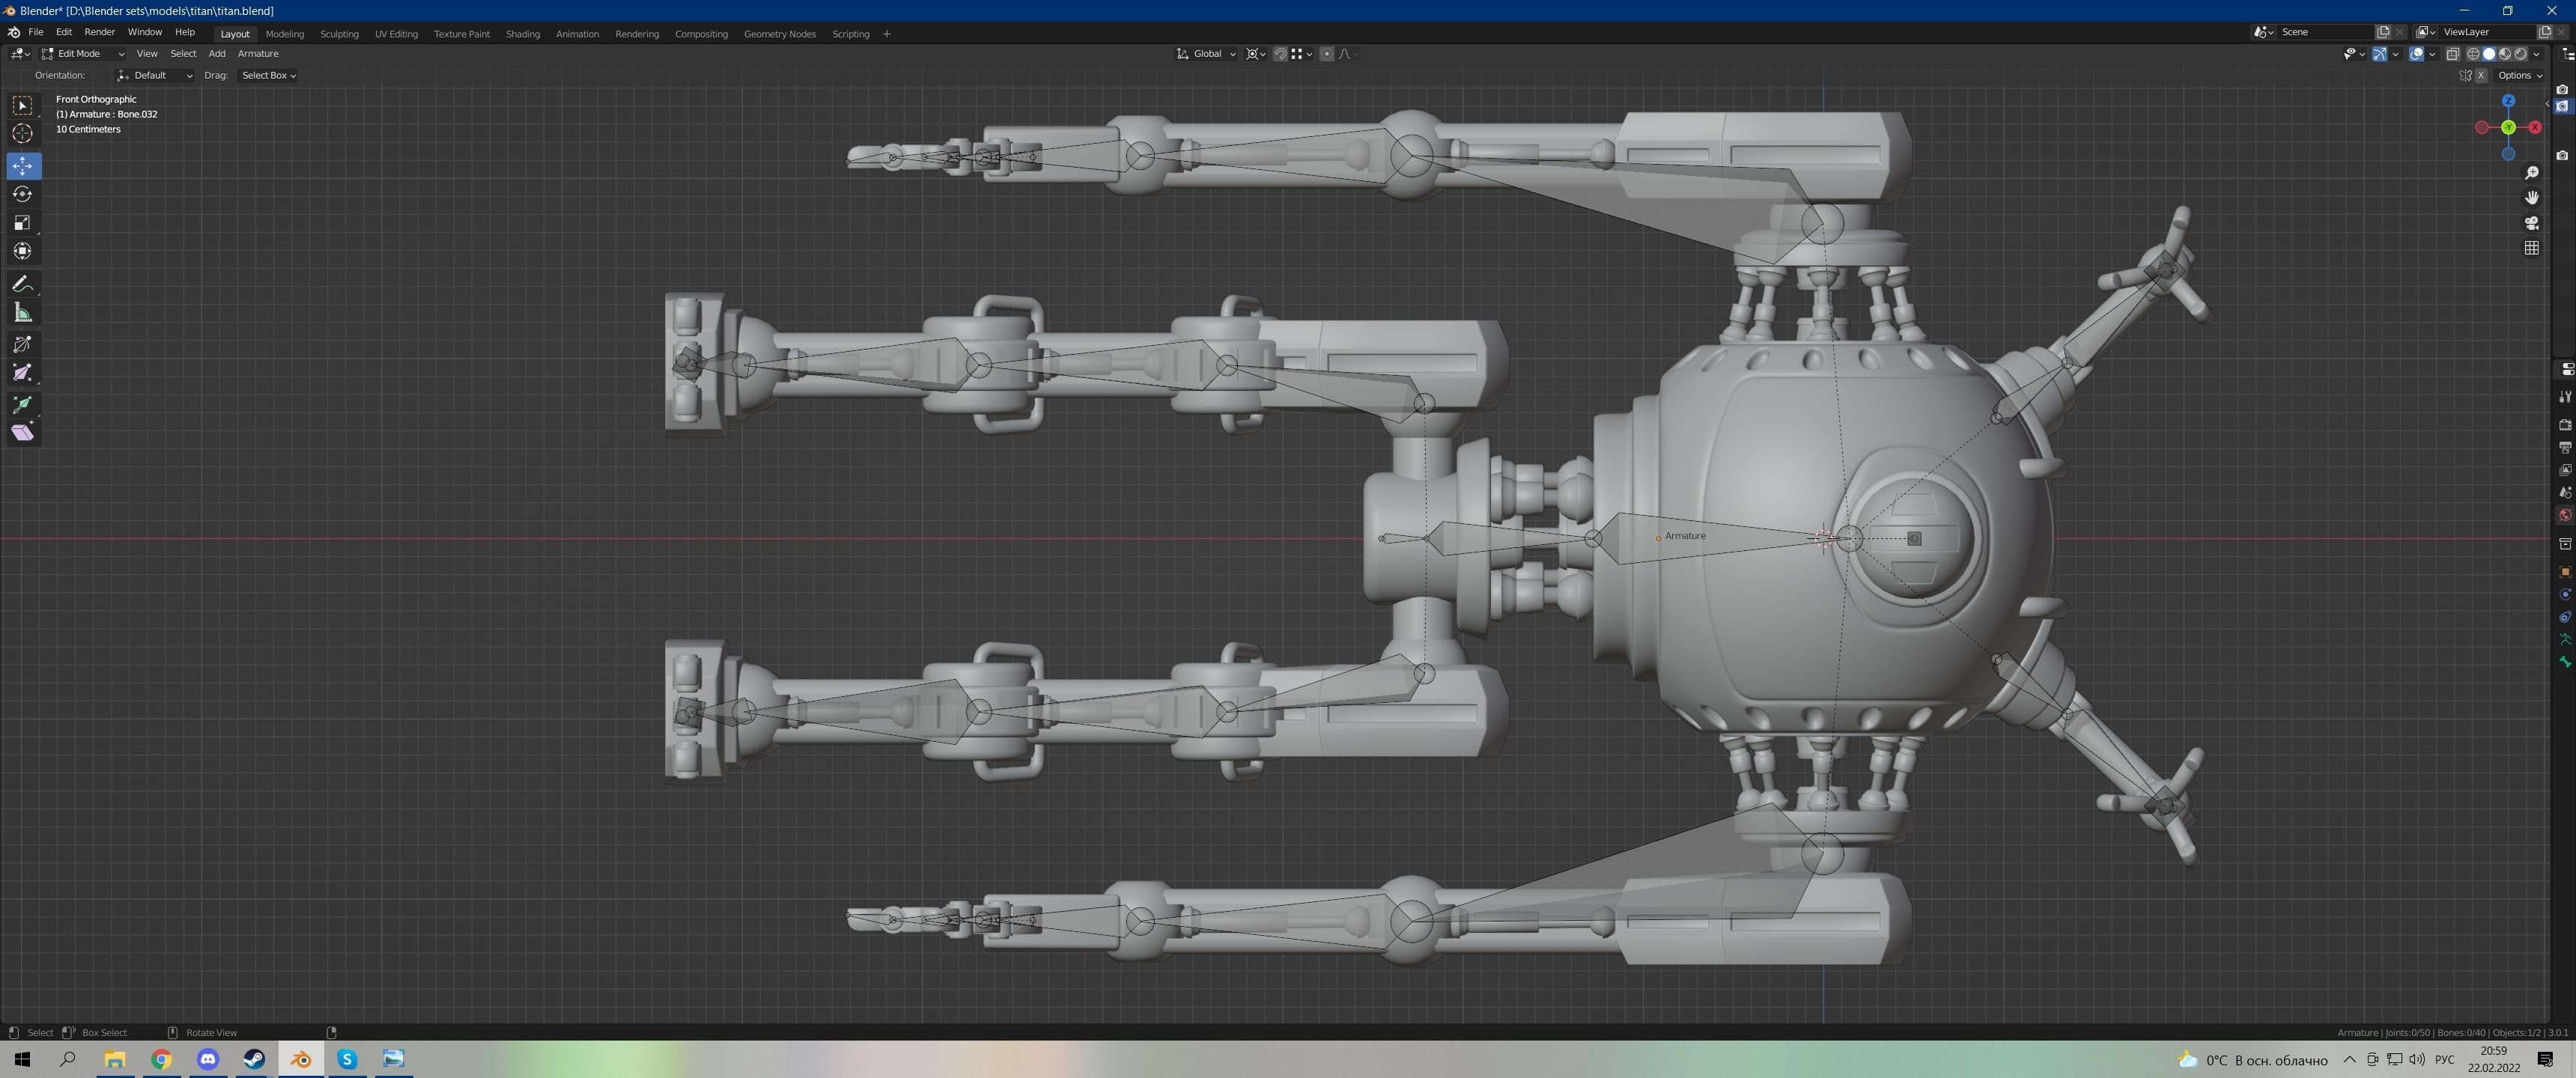Open Google Chrome from the taskbar

click(x=161, y=1059)
